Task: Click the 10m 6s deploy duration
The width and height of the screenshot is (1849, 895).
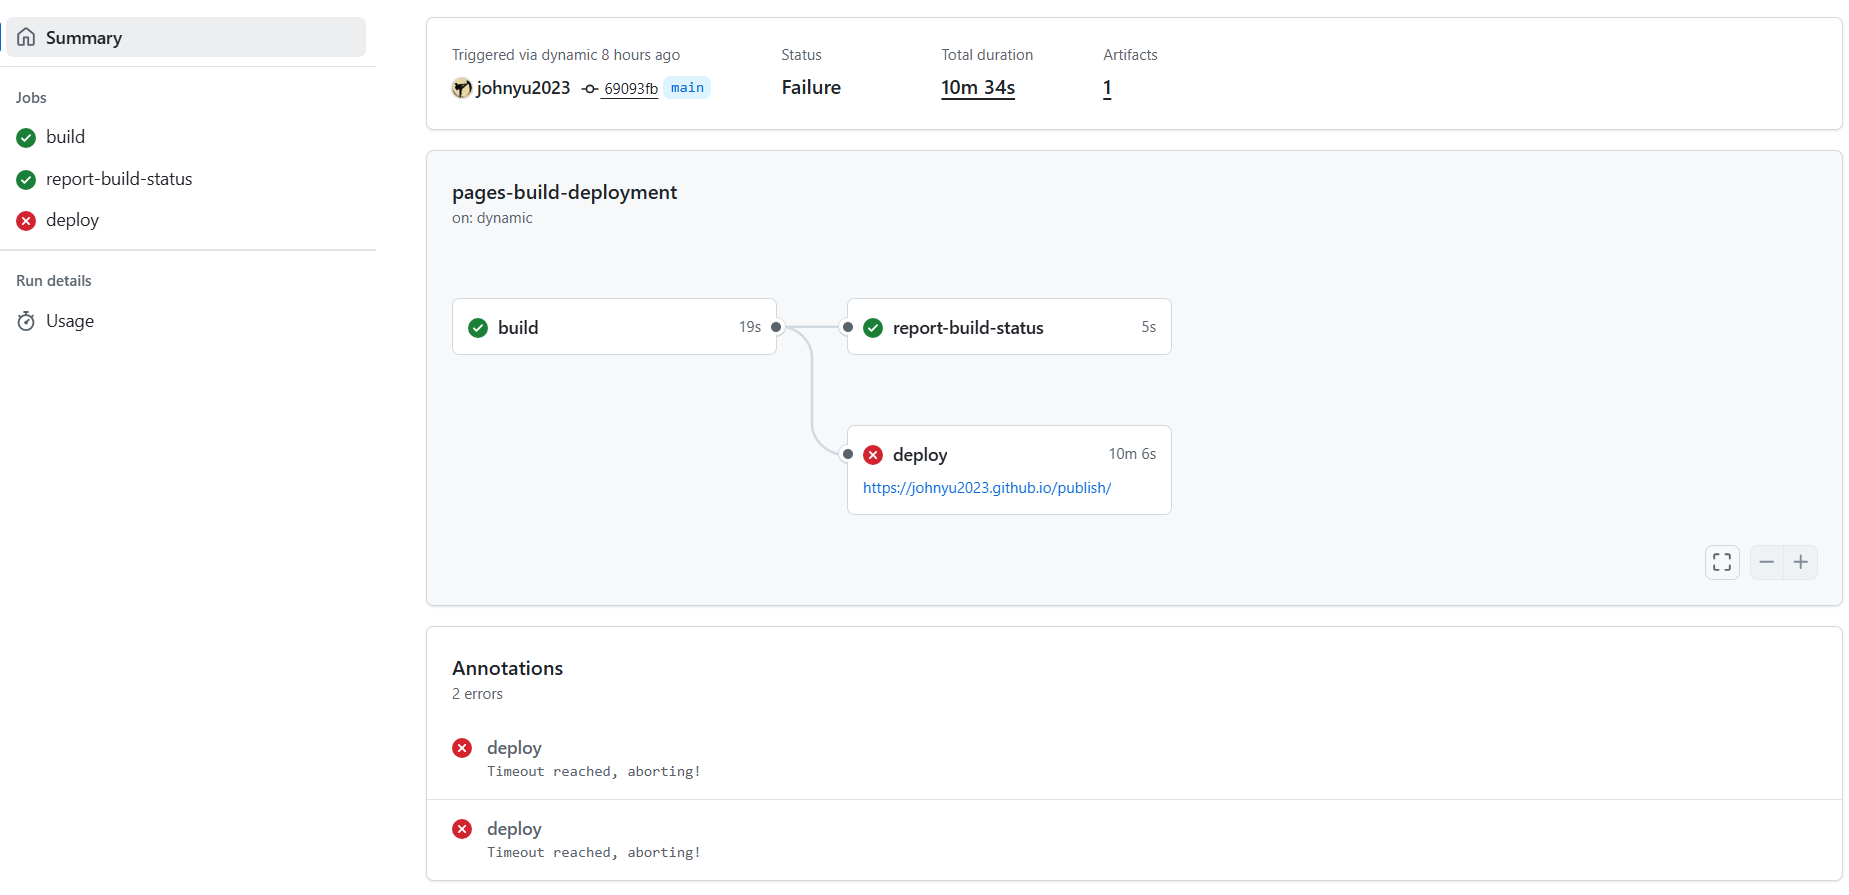Action: coord(1132,454)
